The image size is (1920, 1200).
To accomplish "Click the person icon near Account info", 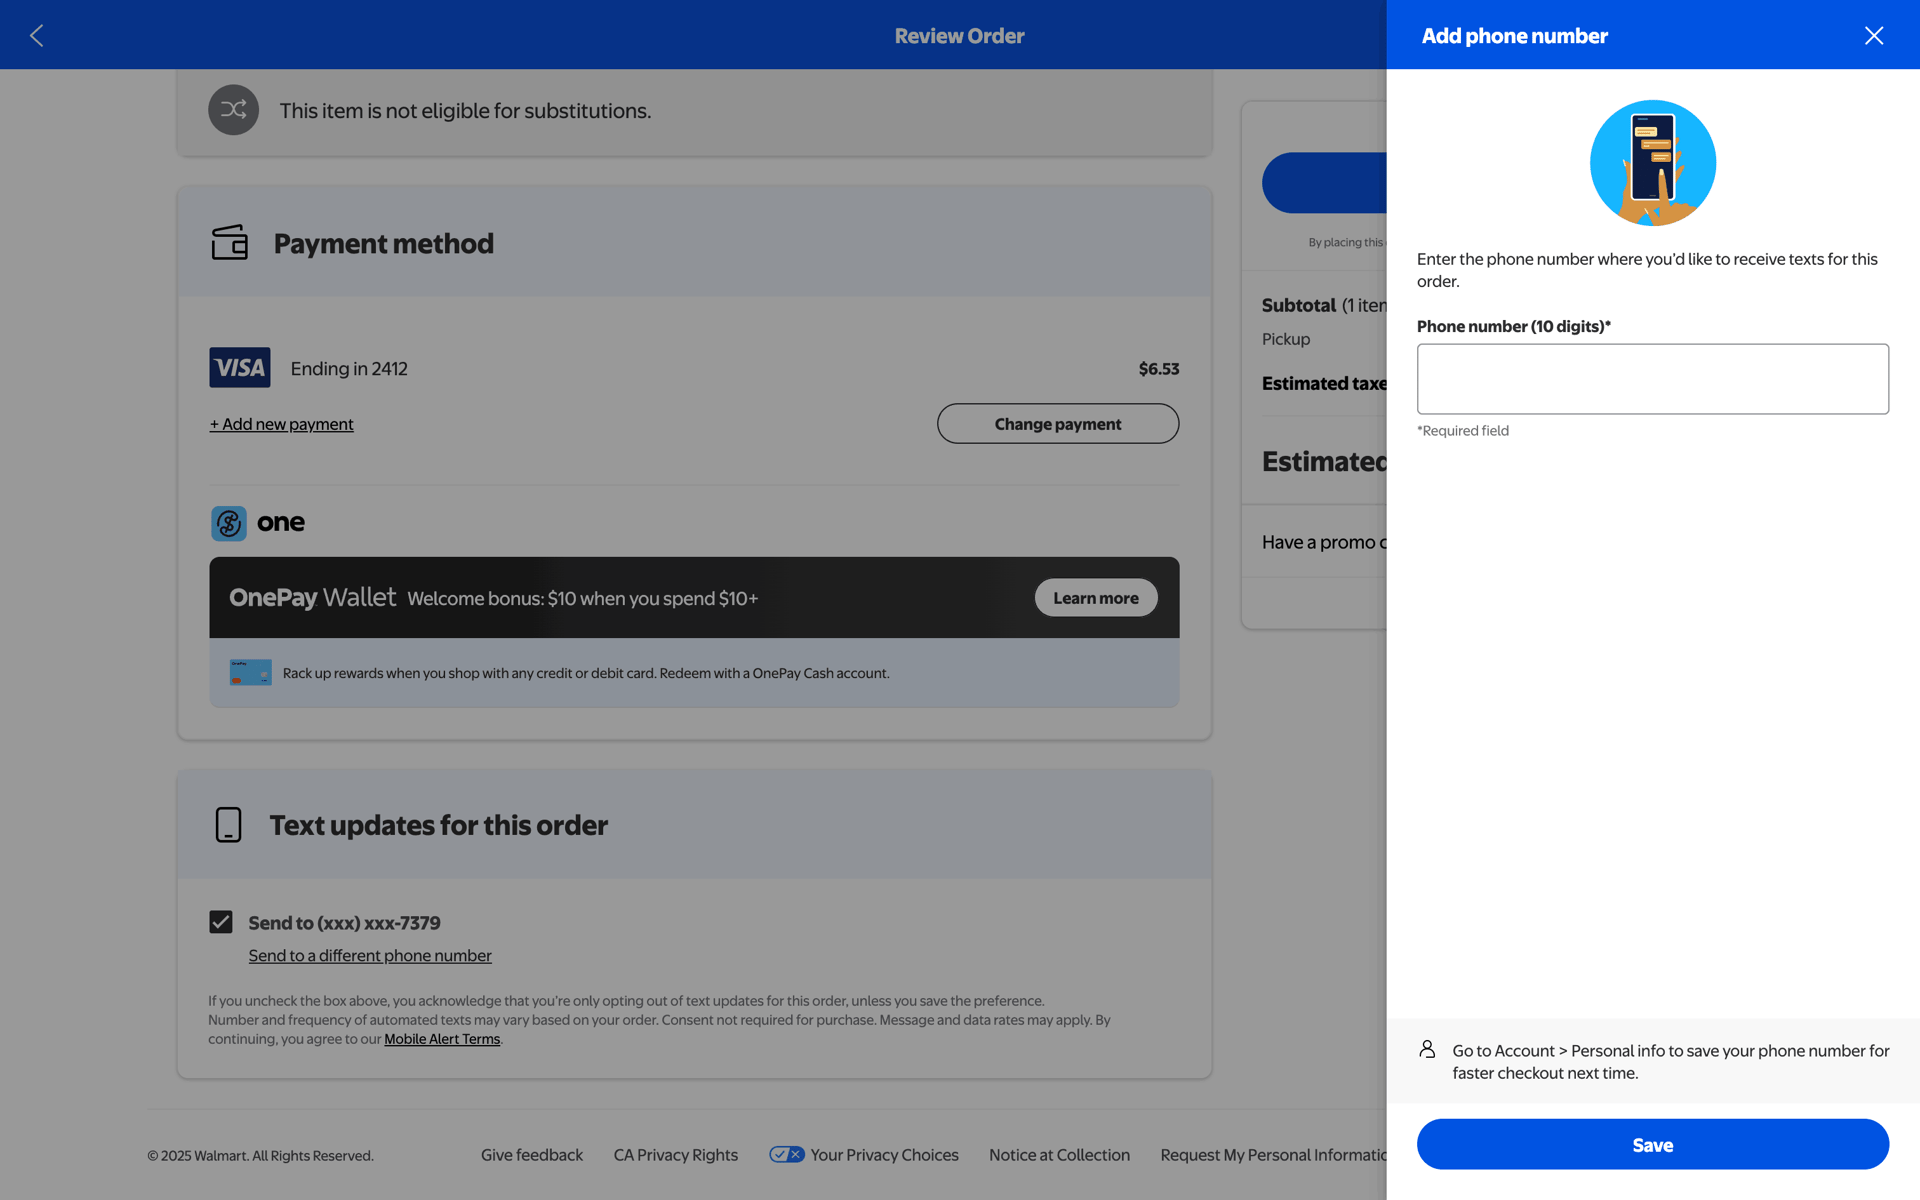I will 1427,1049.
